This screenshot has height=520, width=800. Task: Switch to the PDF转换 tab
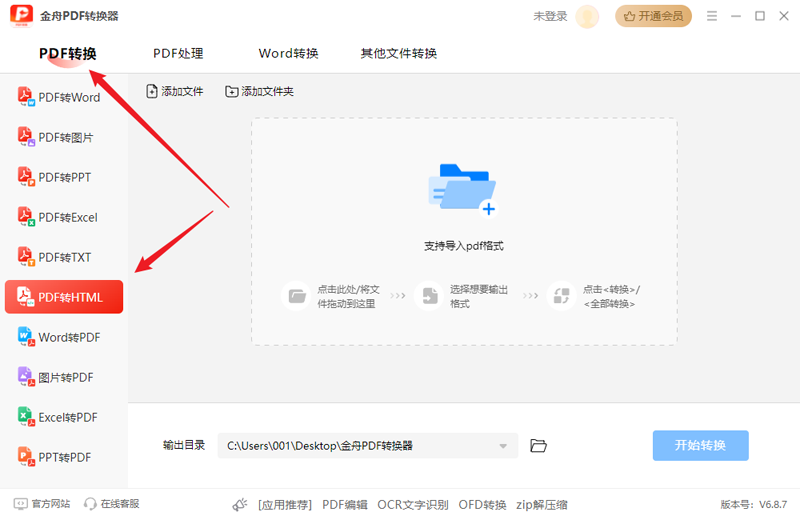point(68,54)
